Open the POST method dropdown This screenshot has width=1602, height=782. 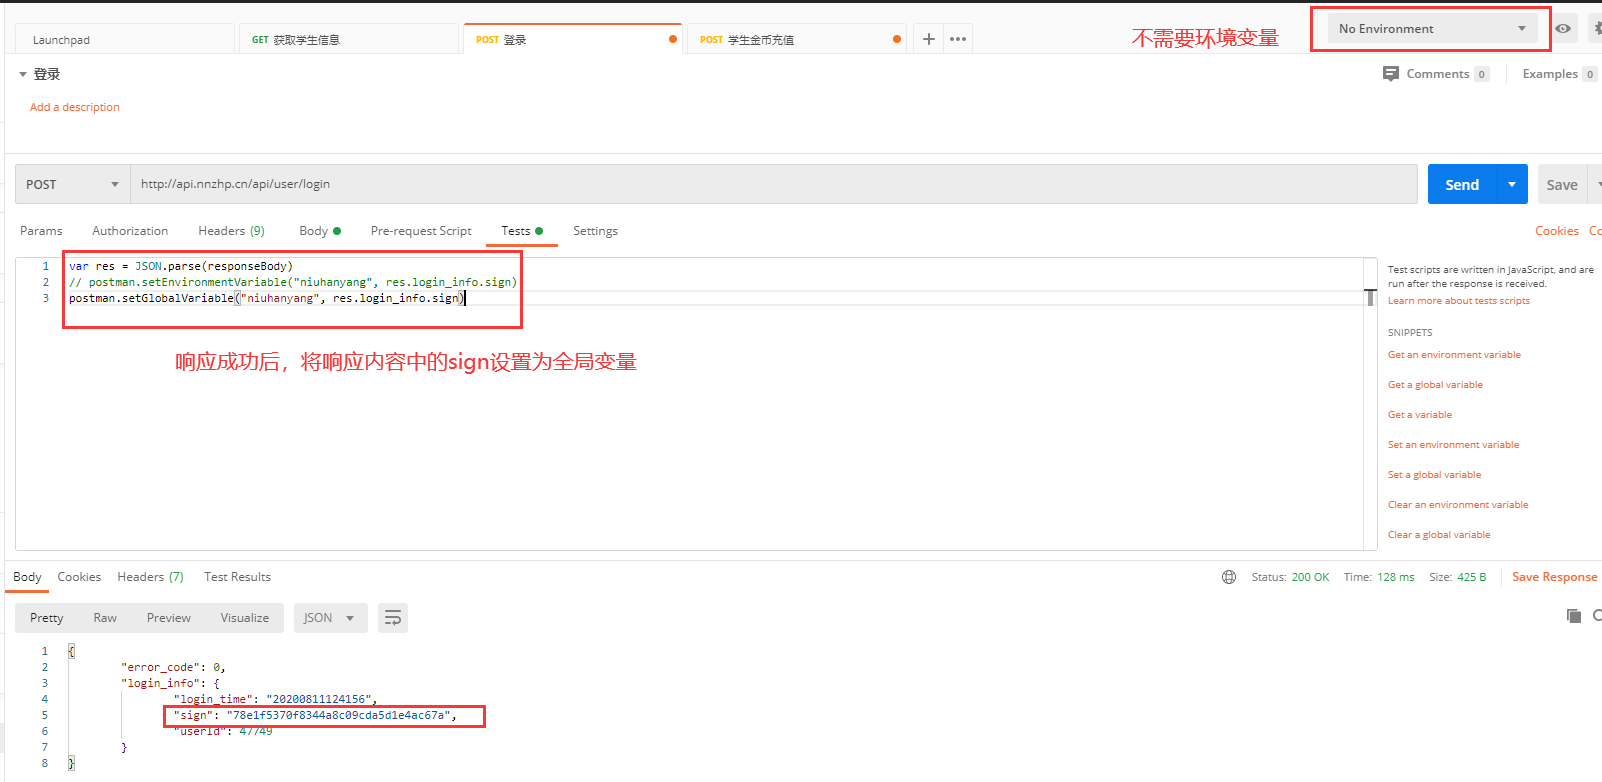tap(72, 184)
